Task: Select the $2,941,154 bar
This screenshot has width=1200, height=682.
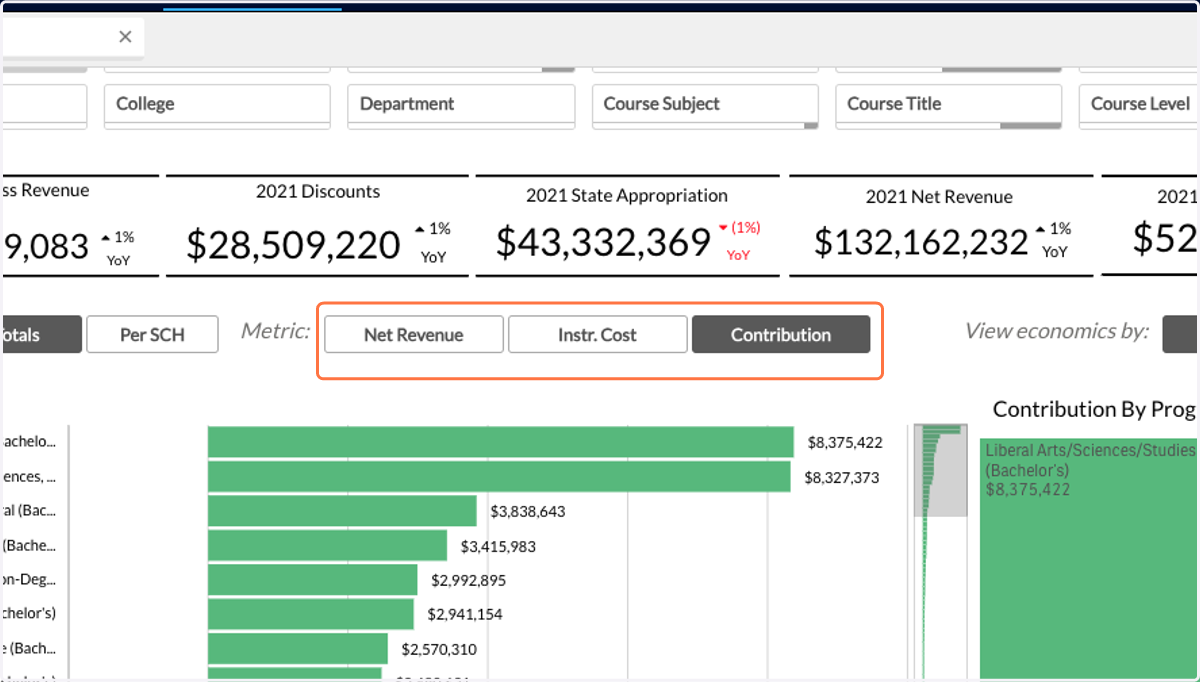Action: click(x=311, y=614)
